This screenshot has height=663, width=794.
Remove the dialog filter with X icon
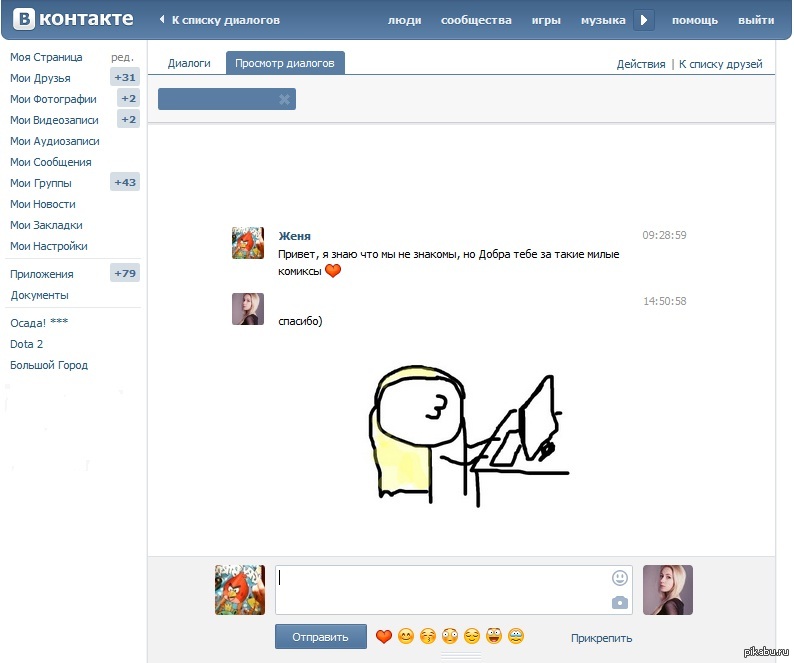pyautogui.click(x=284, y=99)
